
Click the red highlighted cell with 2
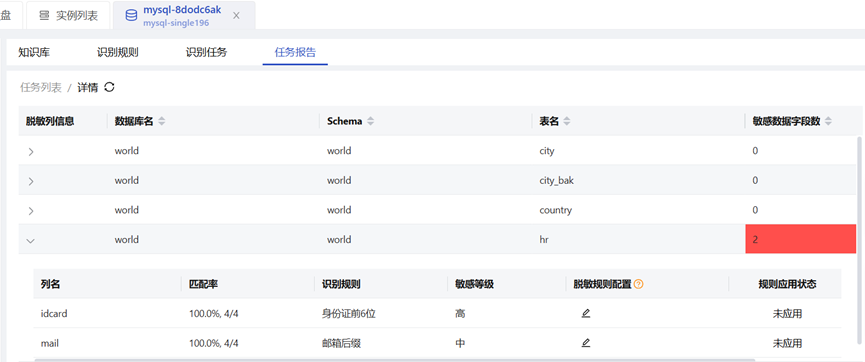[800, 239]
